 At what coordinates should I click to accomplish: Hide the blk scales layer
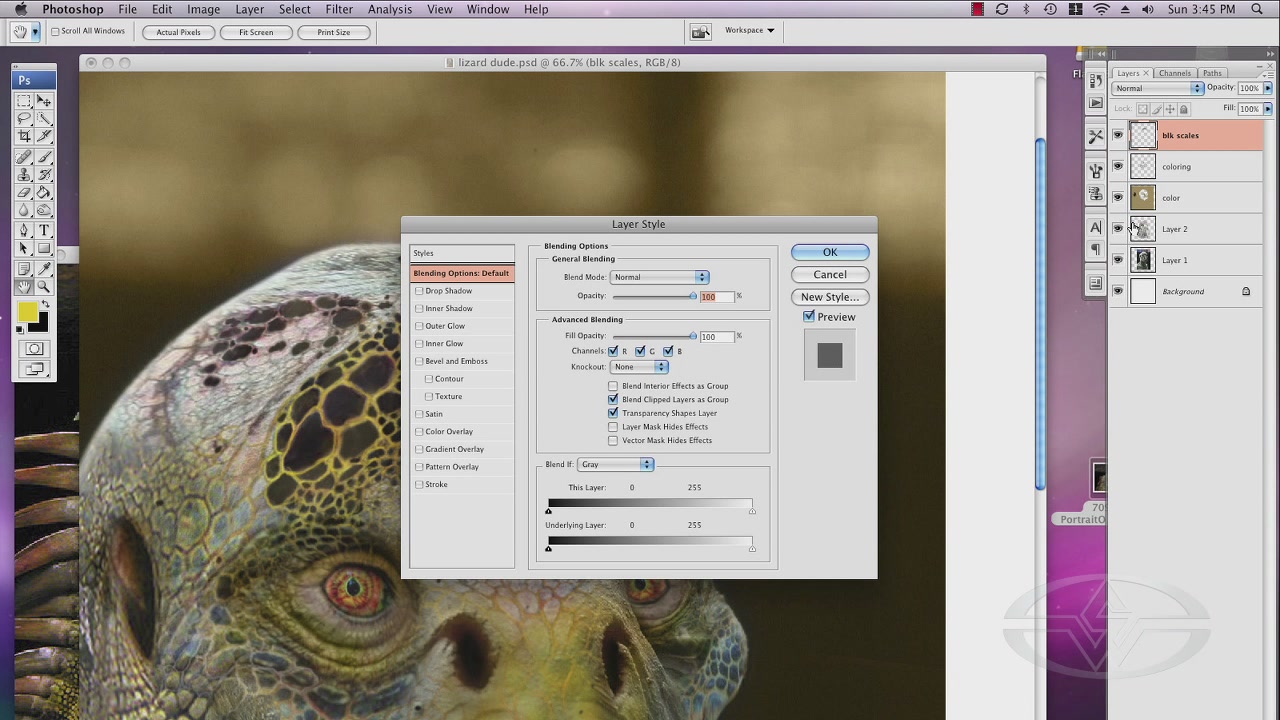1118,136
